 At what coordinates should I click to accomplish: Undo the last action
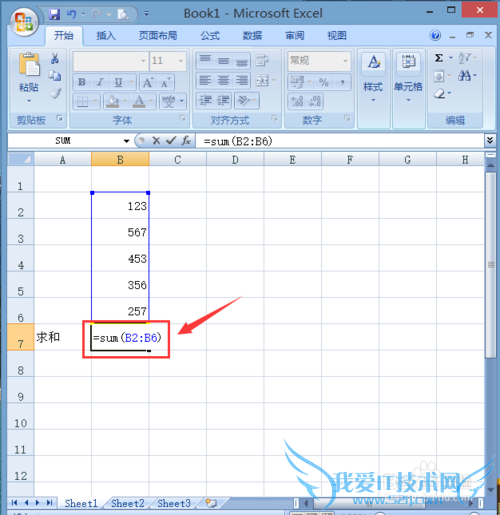click(71, 14)
